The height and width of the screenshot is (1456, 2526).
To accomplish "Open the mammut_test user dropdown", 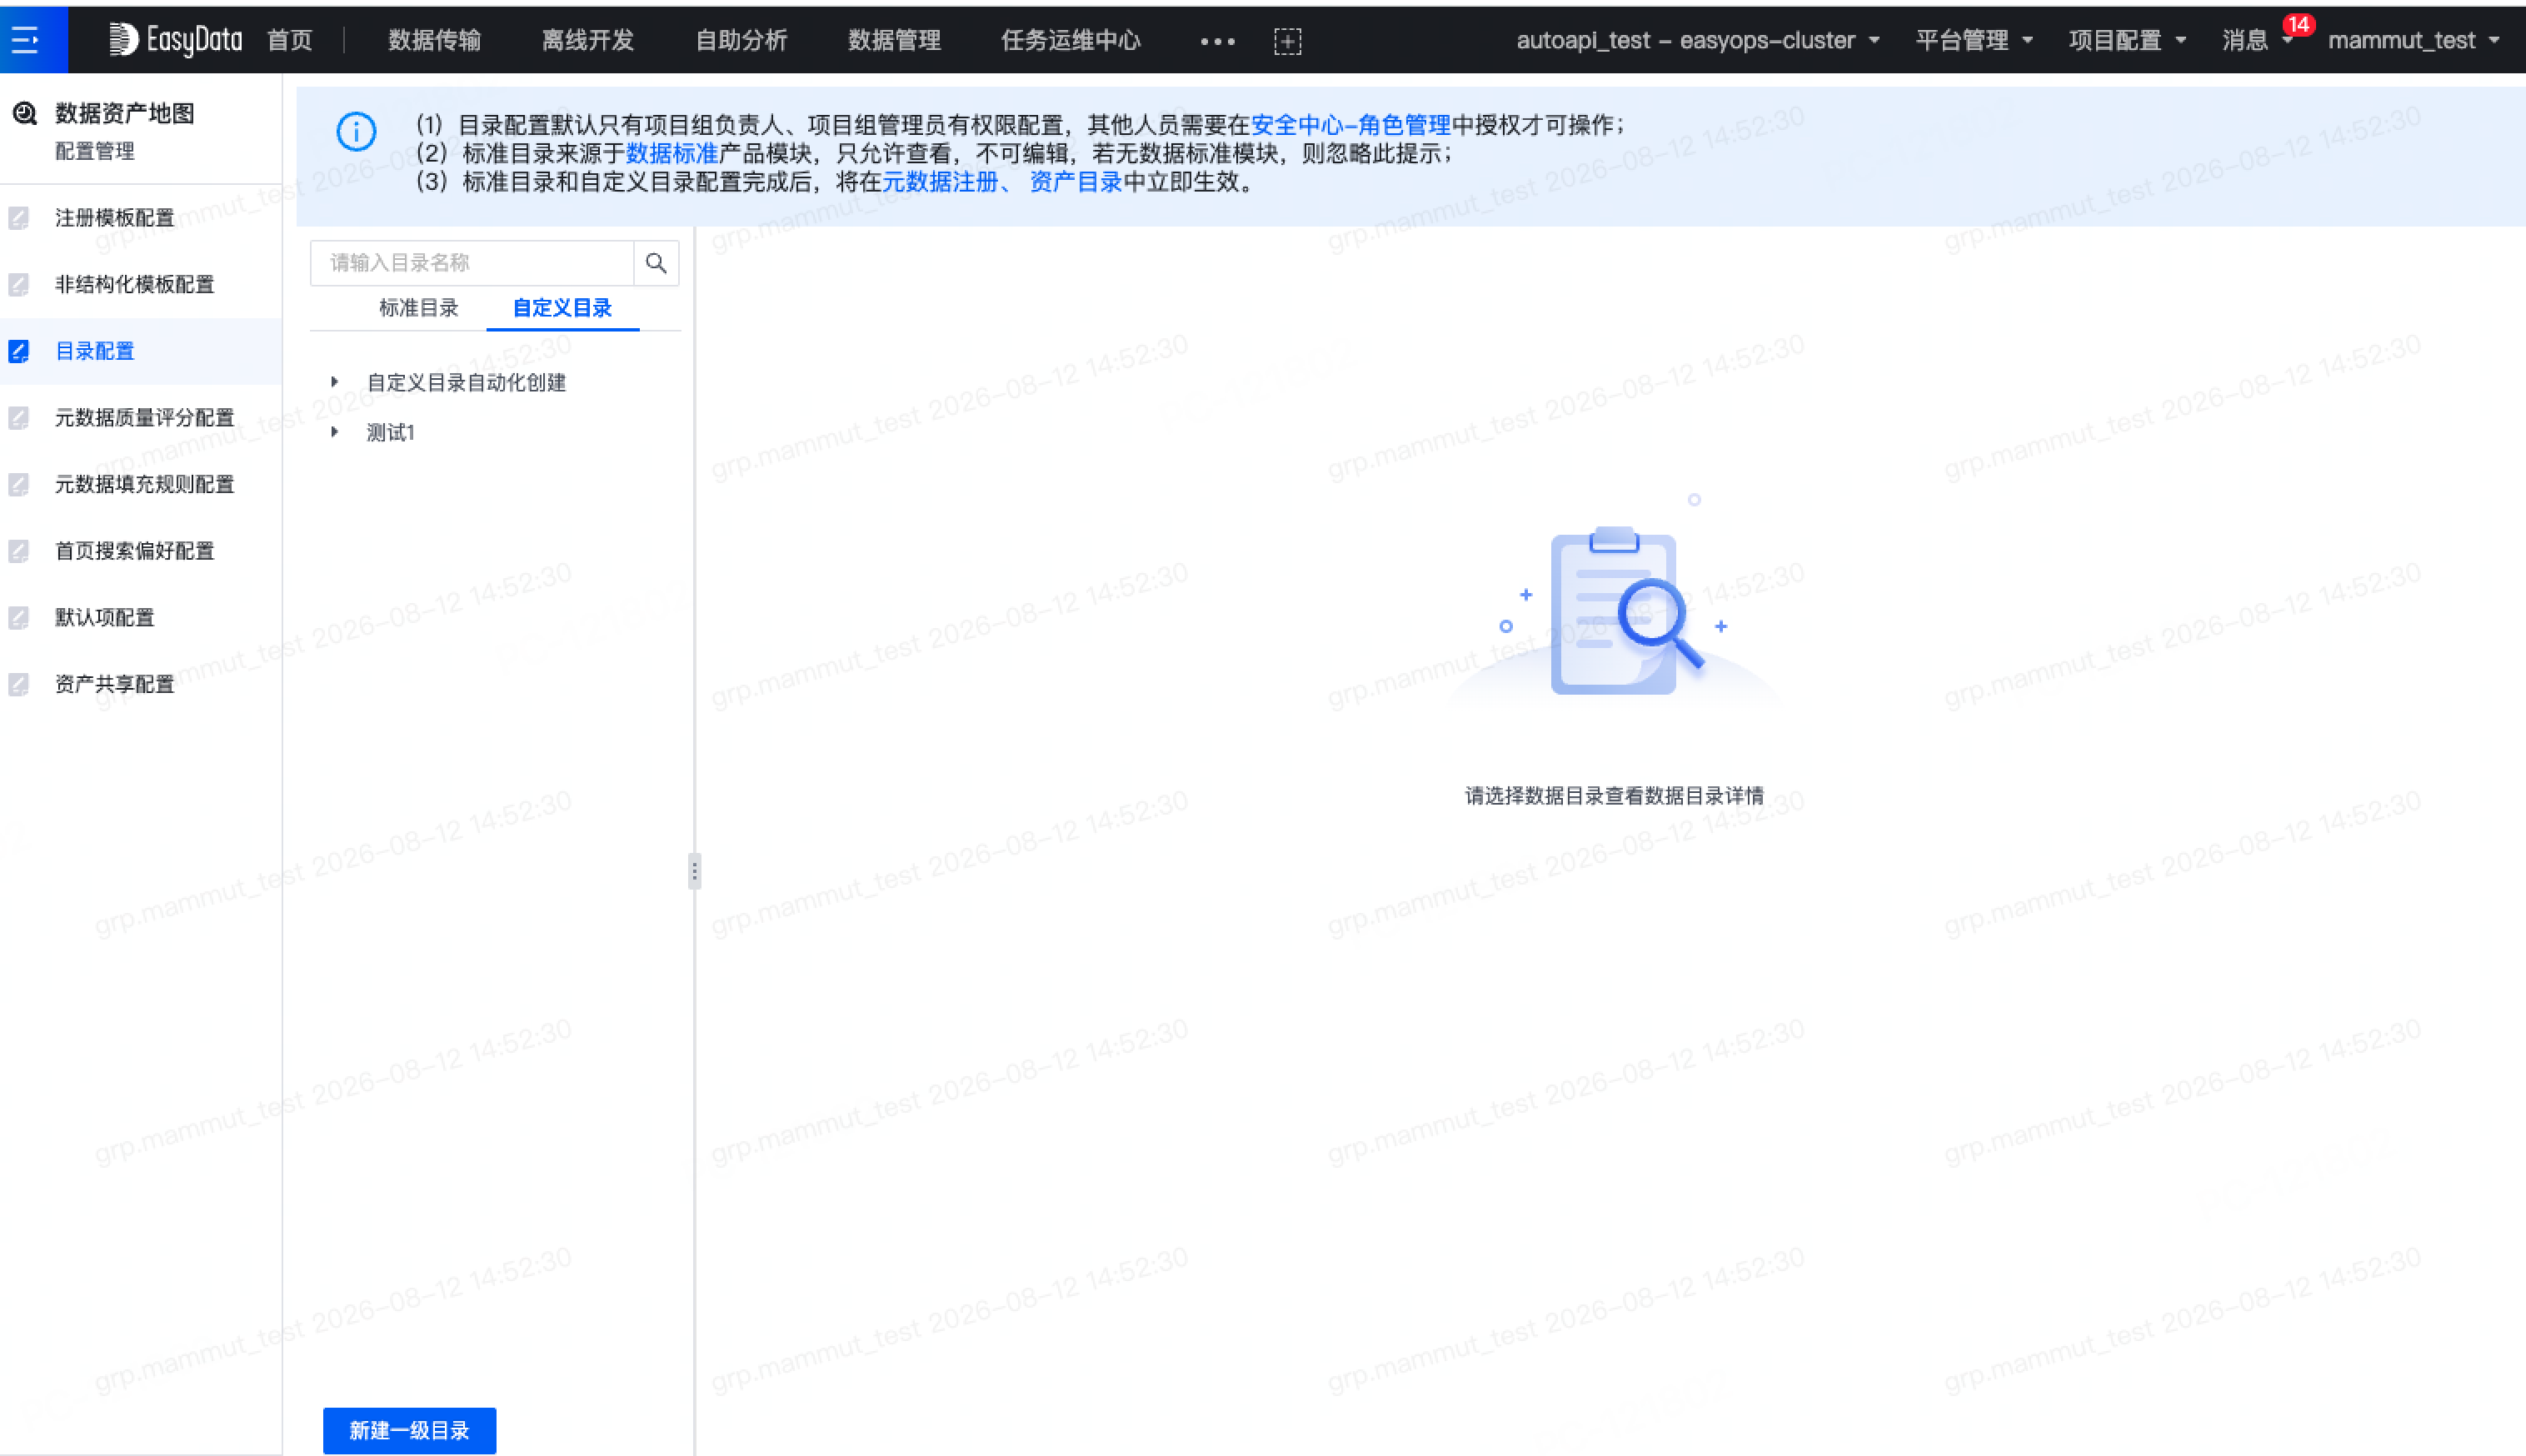I will click(x=2413, y=40).
